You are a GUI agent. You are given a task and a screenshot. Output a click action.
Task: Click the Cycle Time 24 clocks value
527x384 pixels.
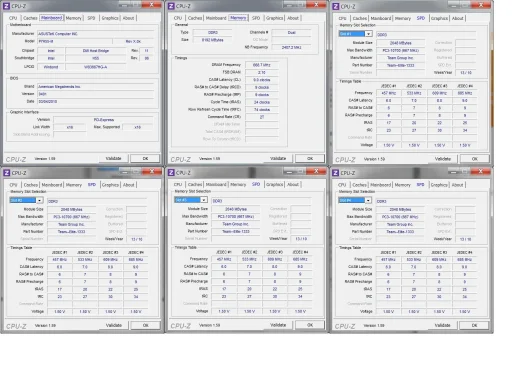[x=262, y=102]
